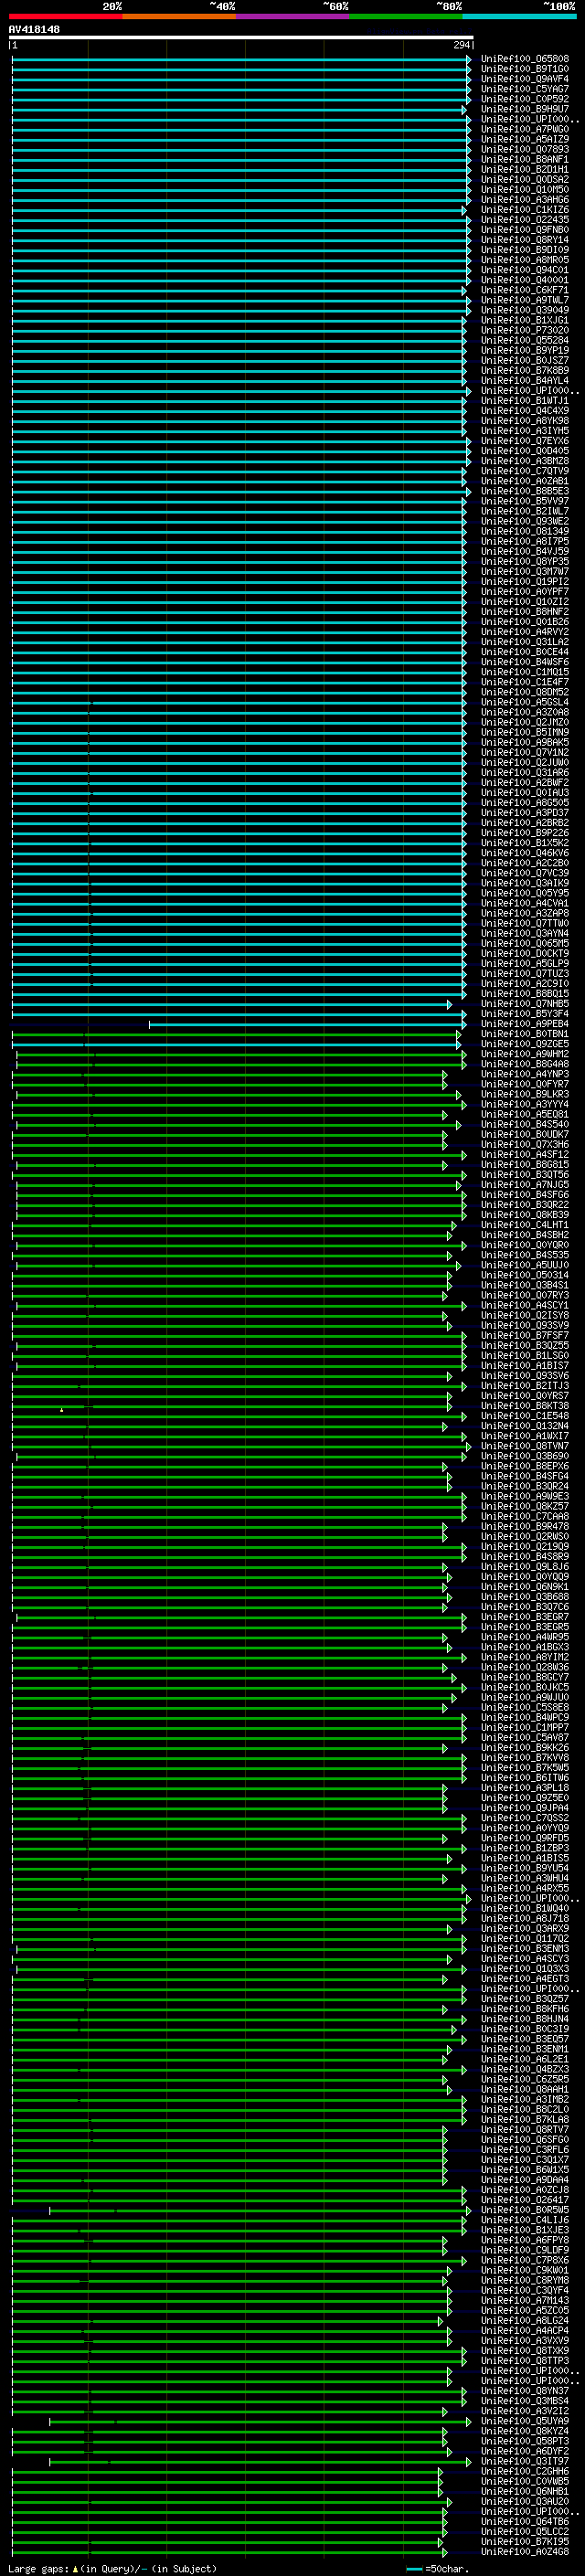Click the UniRef100_C4LHT1 label
Image resolution: width=585 pixels, height=2576 pixels.
pos(524,1224)
